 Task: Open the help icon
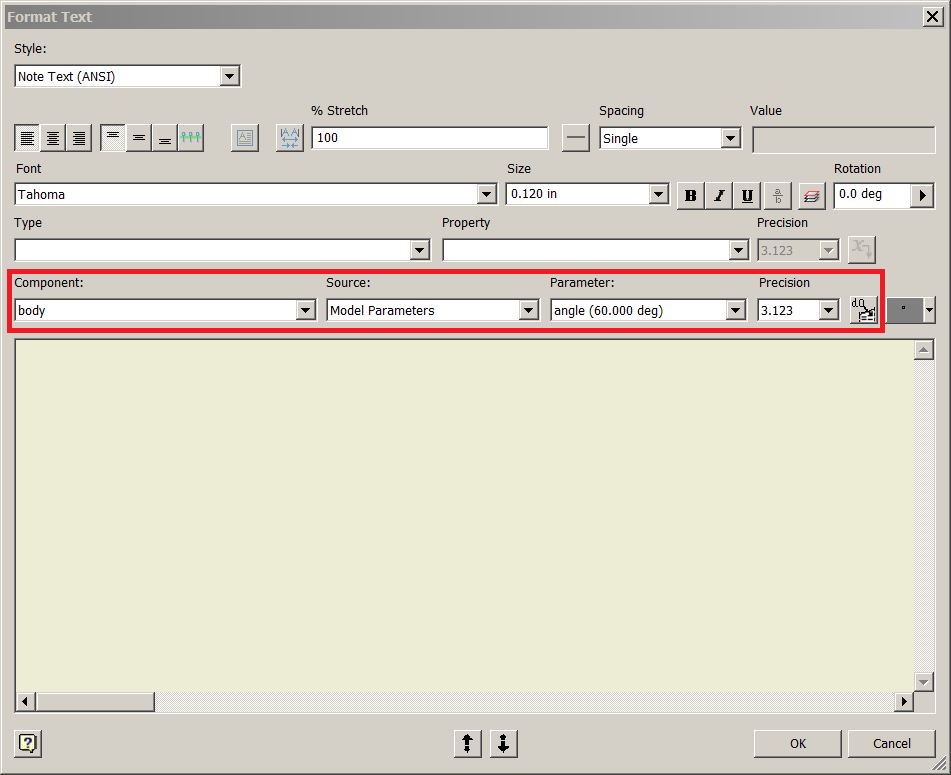(x=28, y=743)
